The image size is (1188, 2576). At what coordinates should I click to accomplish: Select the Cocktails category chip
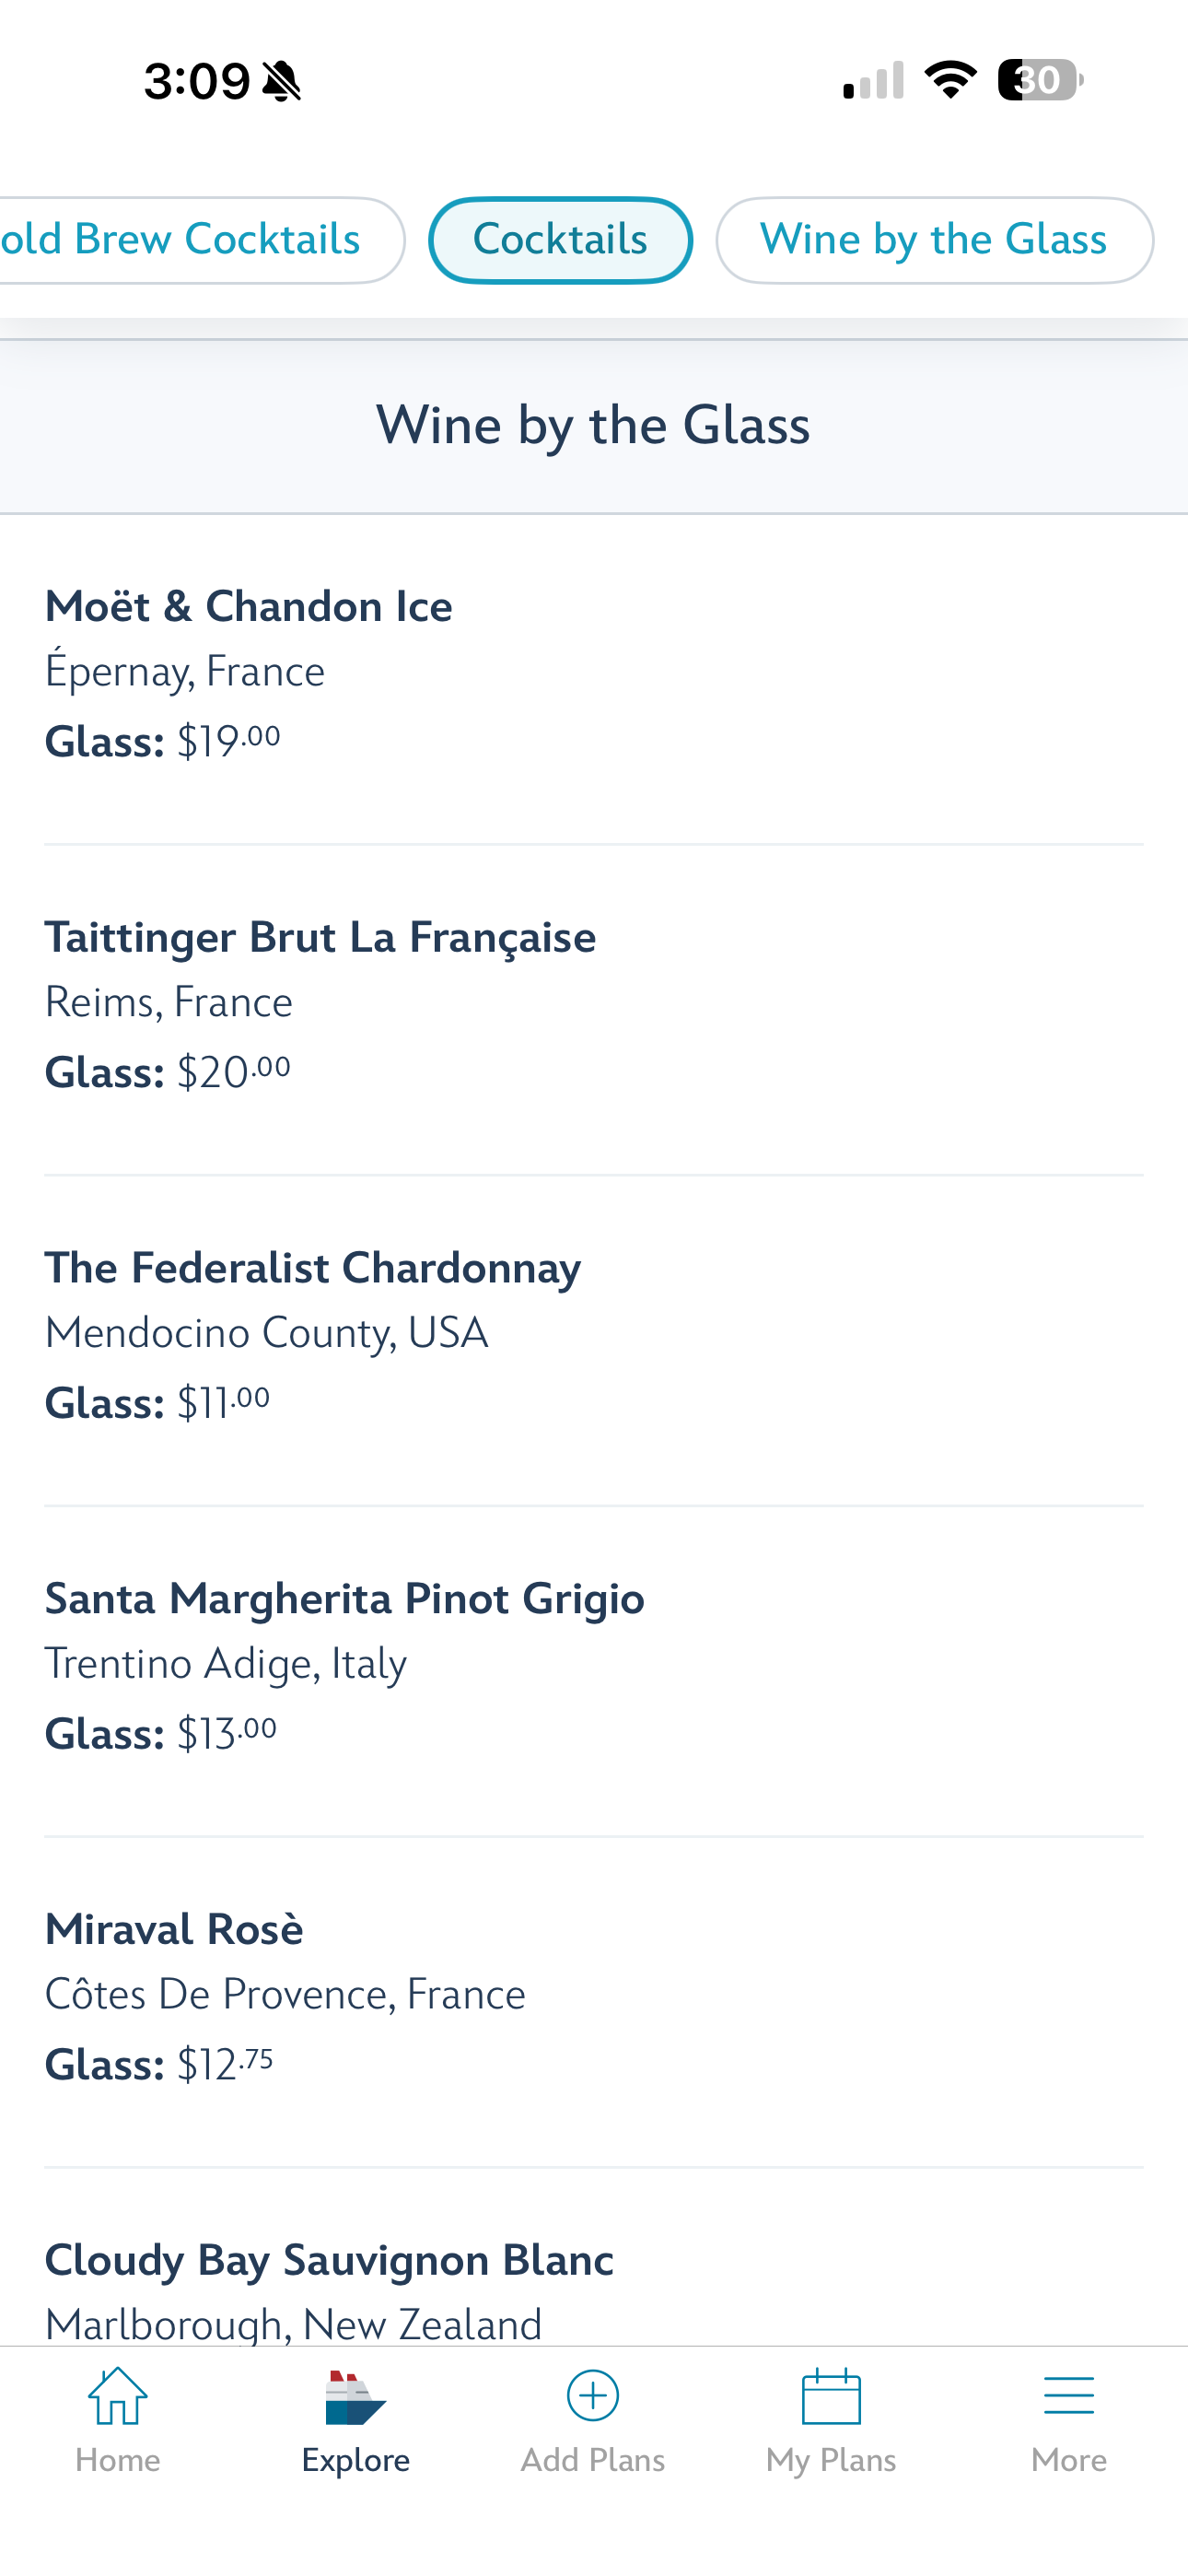(560, 240)
